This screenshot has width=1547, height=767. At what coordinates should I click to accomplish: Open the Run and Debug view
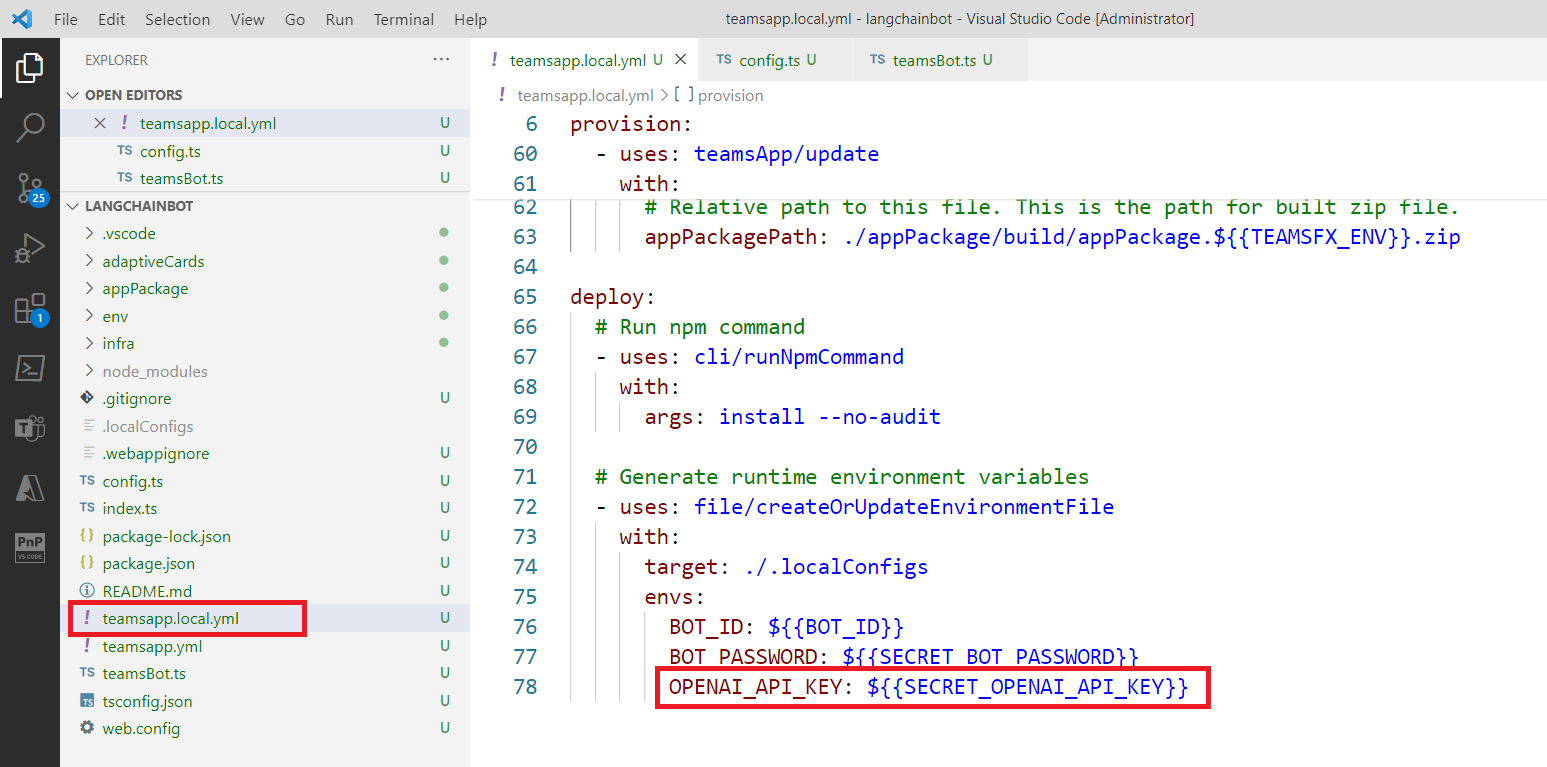[x=30, y=248]
